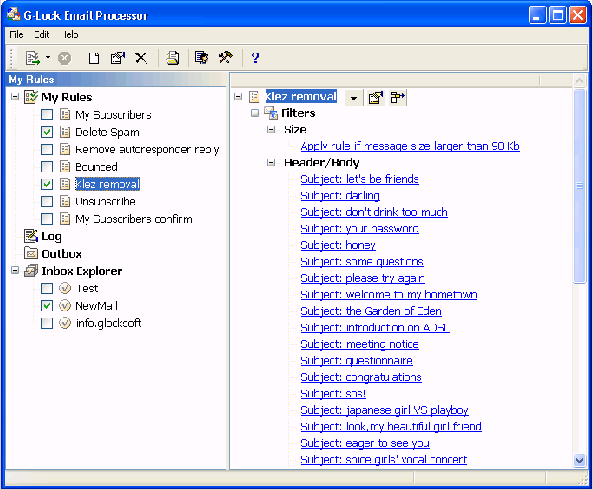Click rule properties icon beside Klez removal header

(x=376, y=98)
